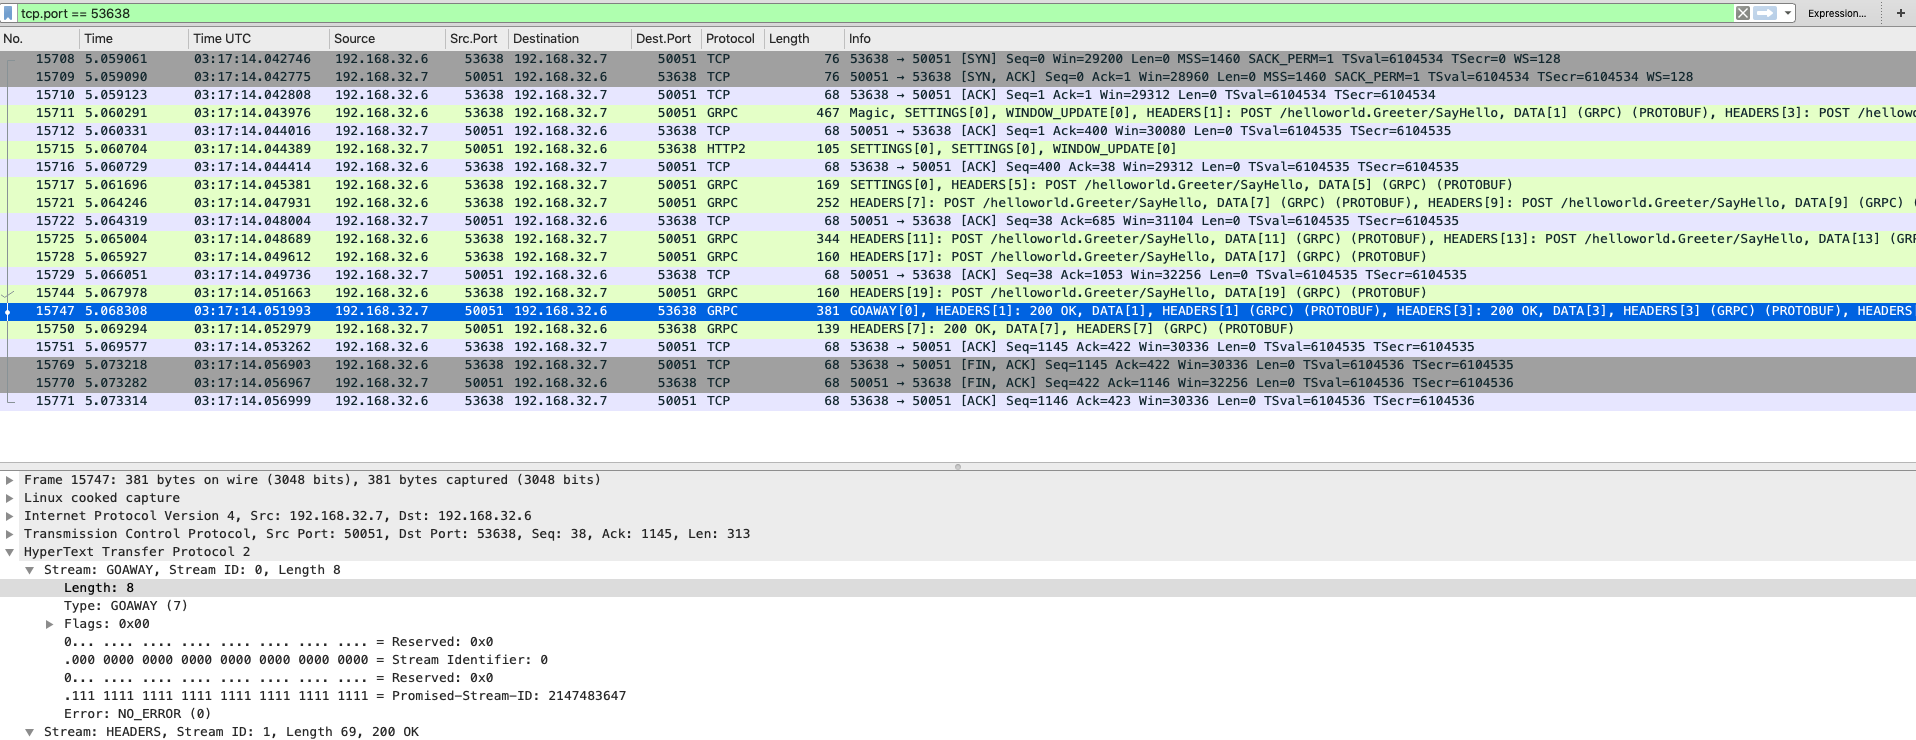Collapse the HEADERS Stream ID 1 node
This screenshot has width=1916, height=740.
[x=30, y=732]
